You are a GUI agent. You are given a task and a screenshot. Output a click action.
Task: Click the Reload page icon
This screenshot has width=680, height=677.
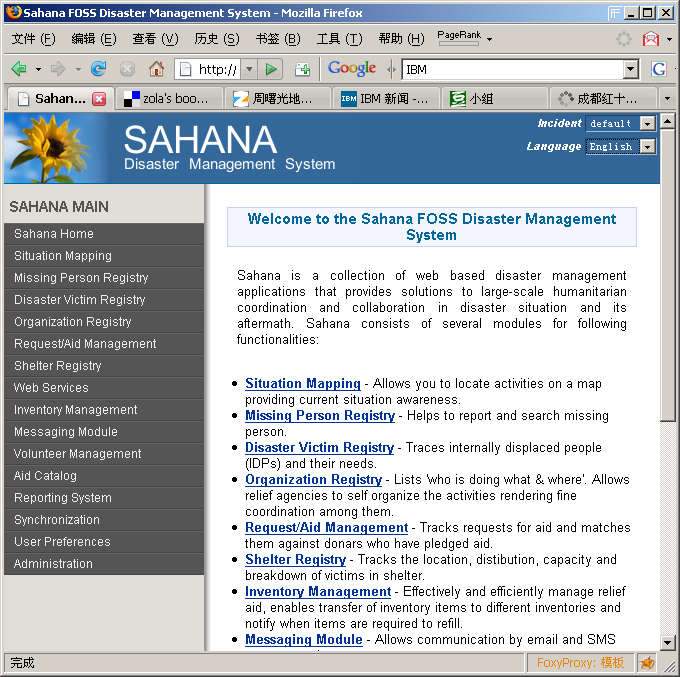click(x=98, y=69)
